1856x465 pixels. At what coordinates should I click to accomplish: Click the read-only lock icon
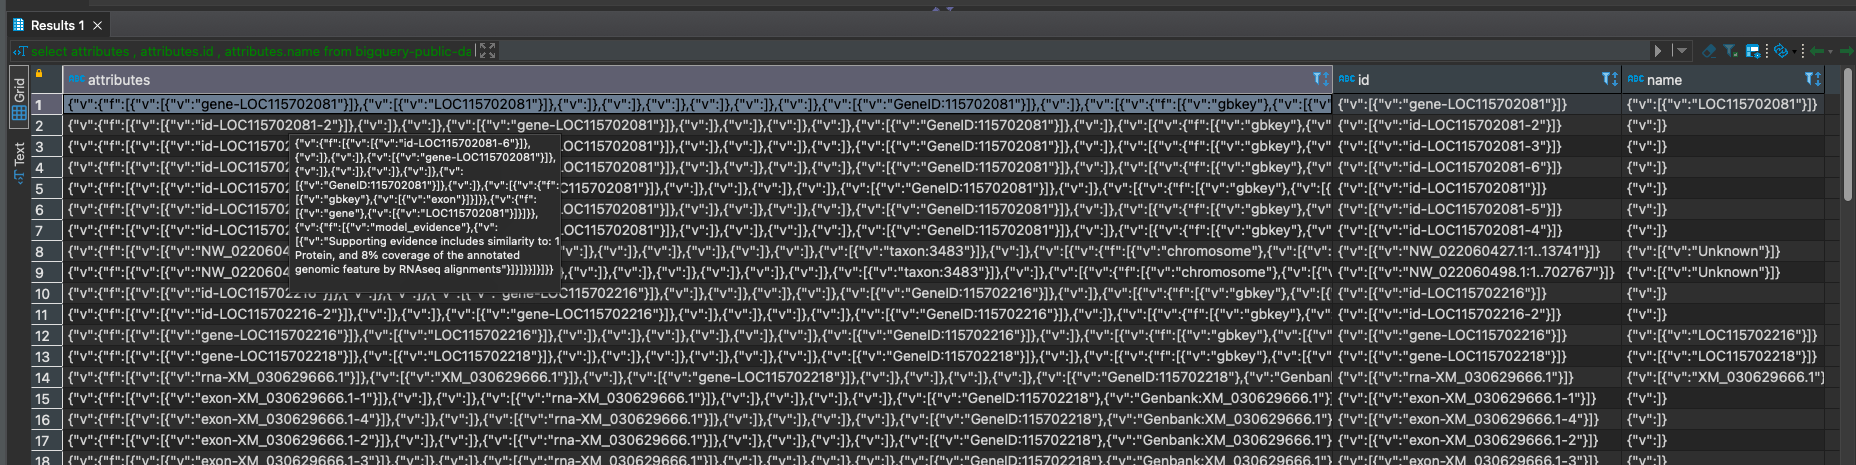[39, 73]
